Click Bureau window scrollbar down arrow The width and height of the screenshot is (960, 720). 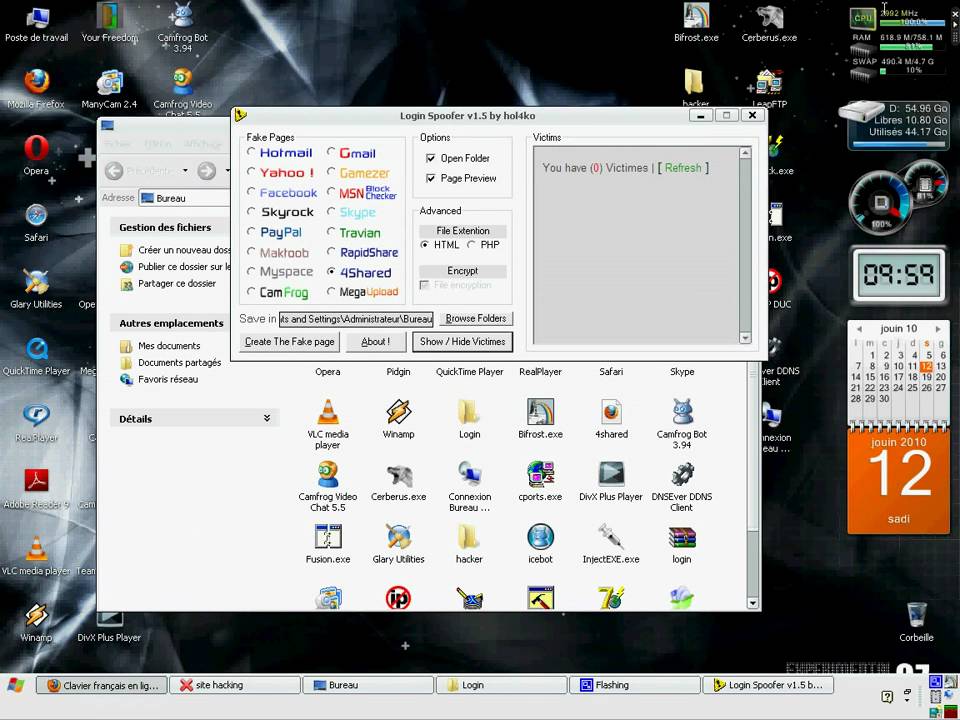click(752, 603)
